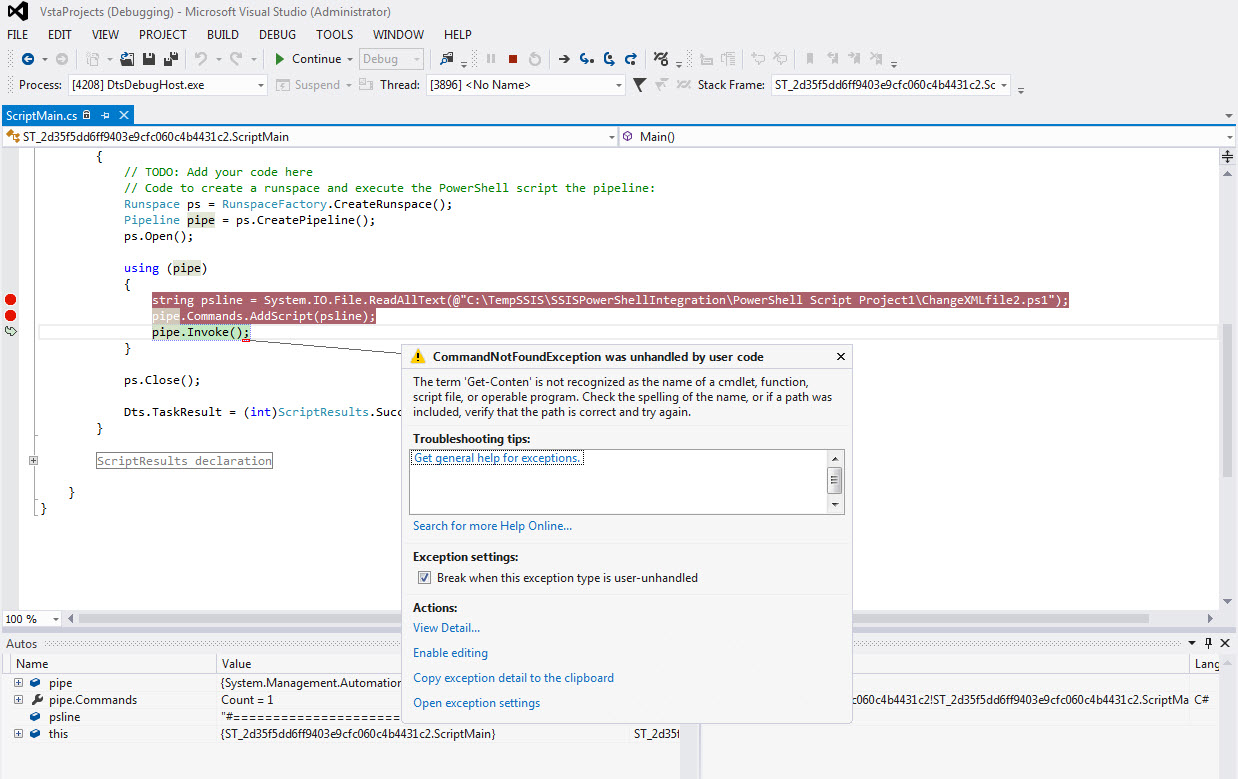Close the exception helper popup
This screenshot has height=779, width=1238.
click(x=841, y=356)
